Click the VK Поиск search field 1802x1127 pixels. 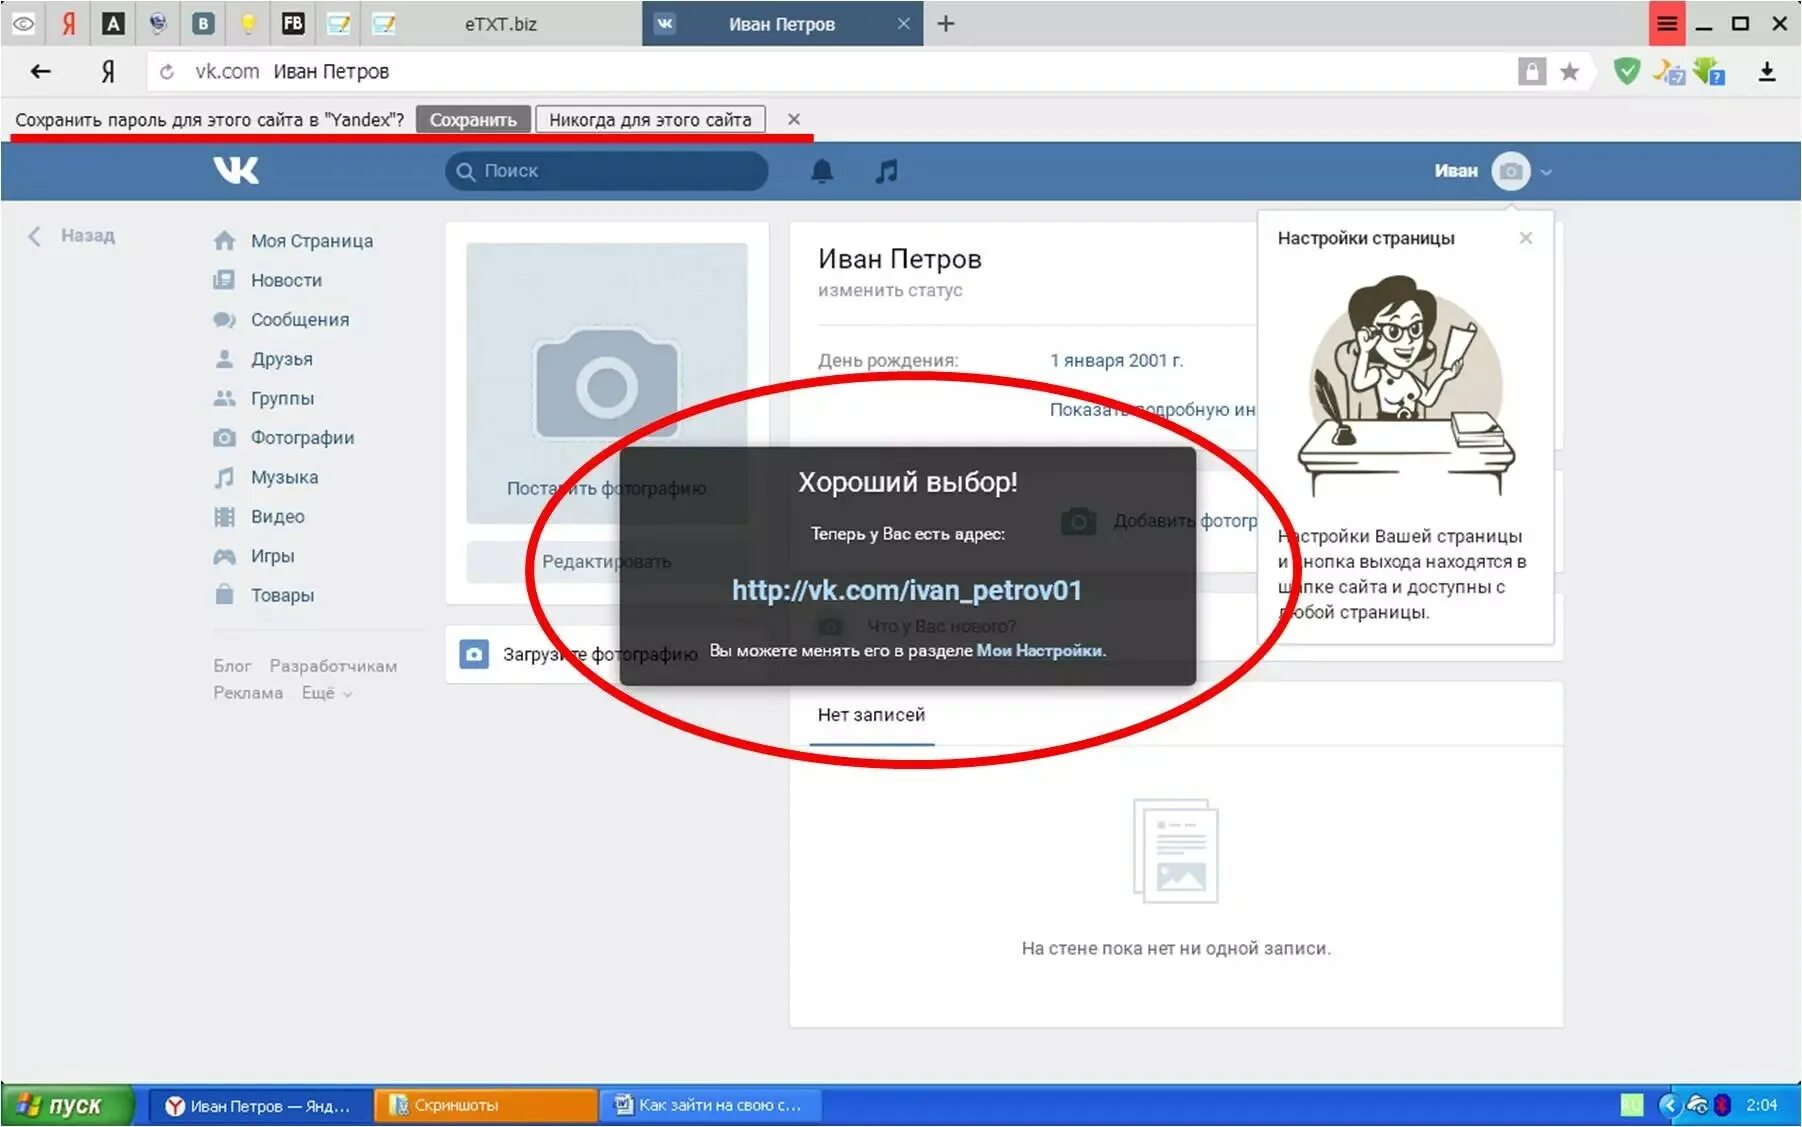(607, 171)
